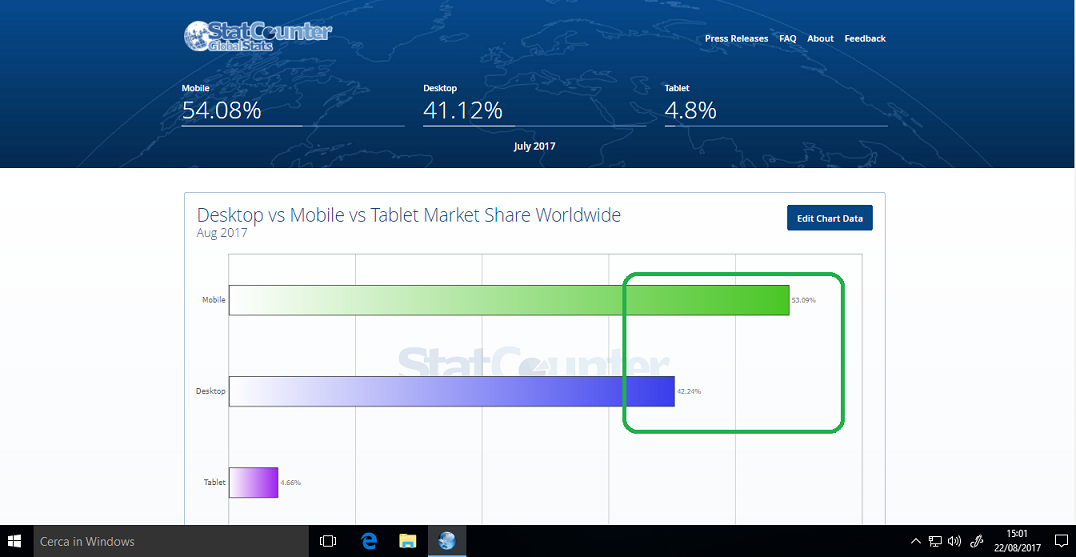
Task: Click the volume speaker tray icon
Action: tap(954, 541)
